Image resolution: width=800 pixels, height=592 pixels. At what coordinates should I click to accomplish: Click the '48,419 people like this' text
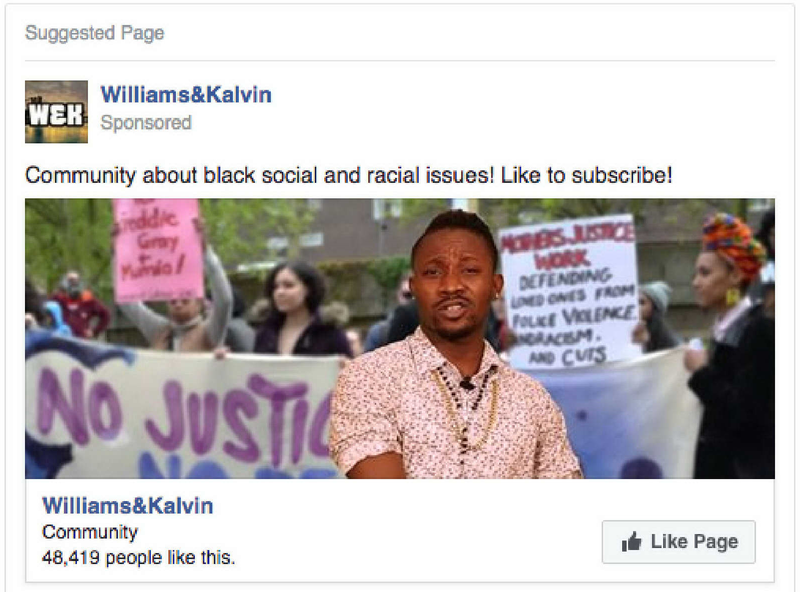tap(139, 558)
